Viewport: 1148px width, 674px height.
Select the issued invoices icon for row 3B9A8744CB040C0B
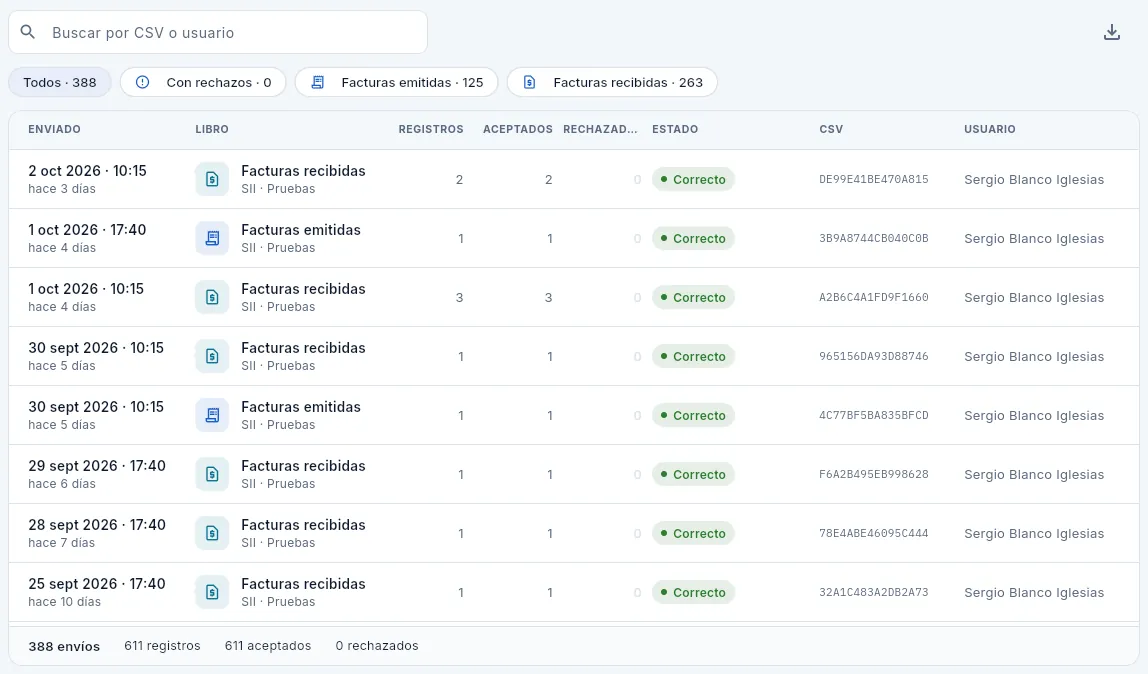[x=212, y=239]
